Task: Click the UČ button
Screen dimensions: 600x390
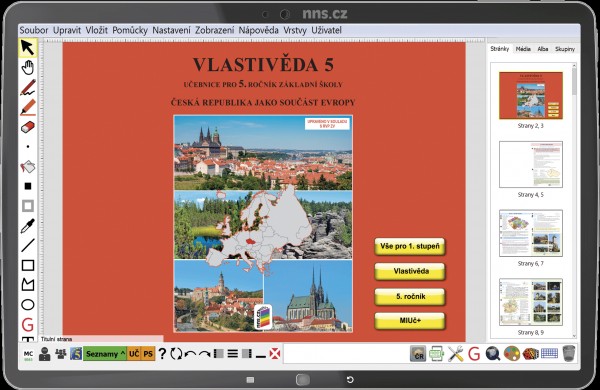Action: click(134, 354)
